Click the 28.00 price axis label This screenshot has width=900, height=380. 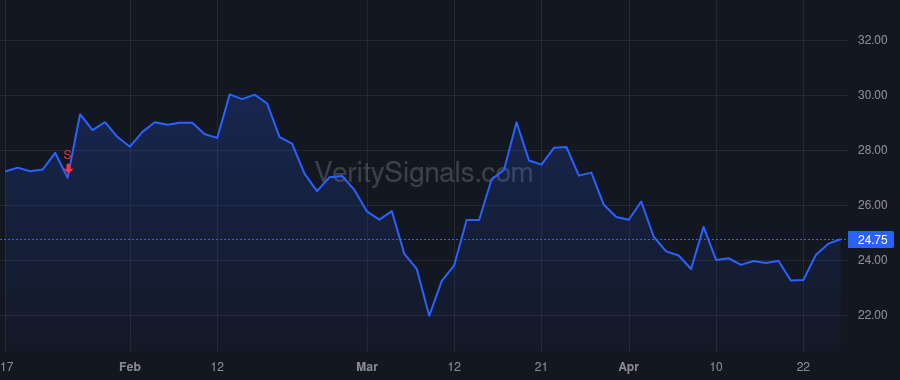[872, 150]
